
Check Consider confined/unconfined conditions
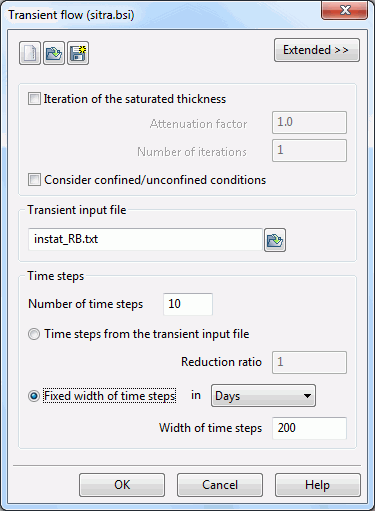pos(34,180)
